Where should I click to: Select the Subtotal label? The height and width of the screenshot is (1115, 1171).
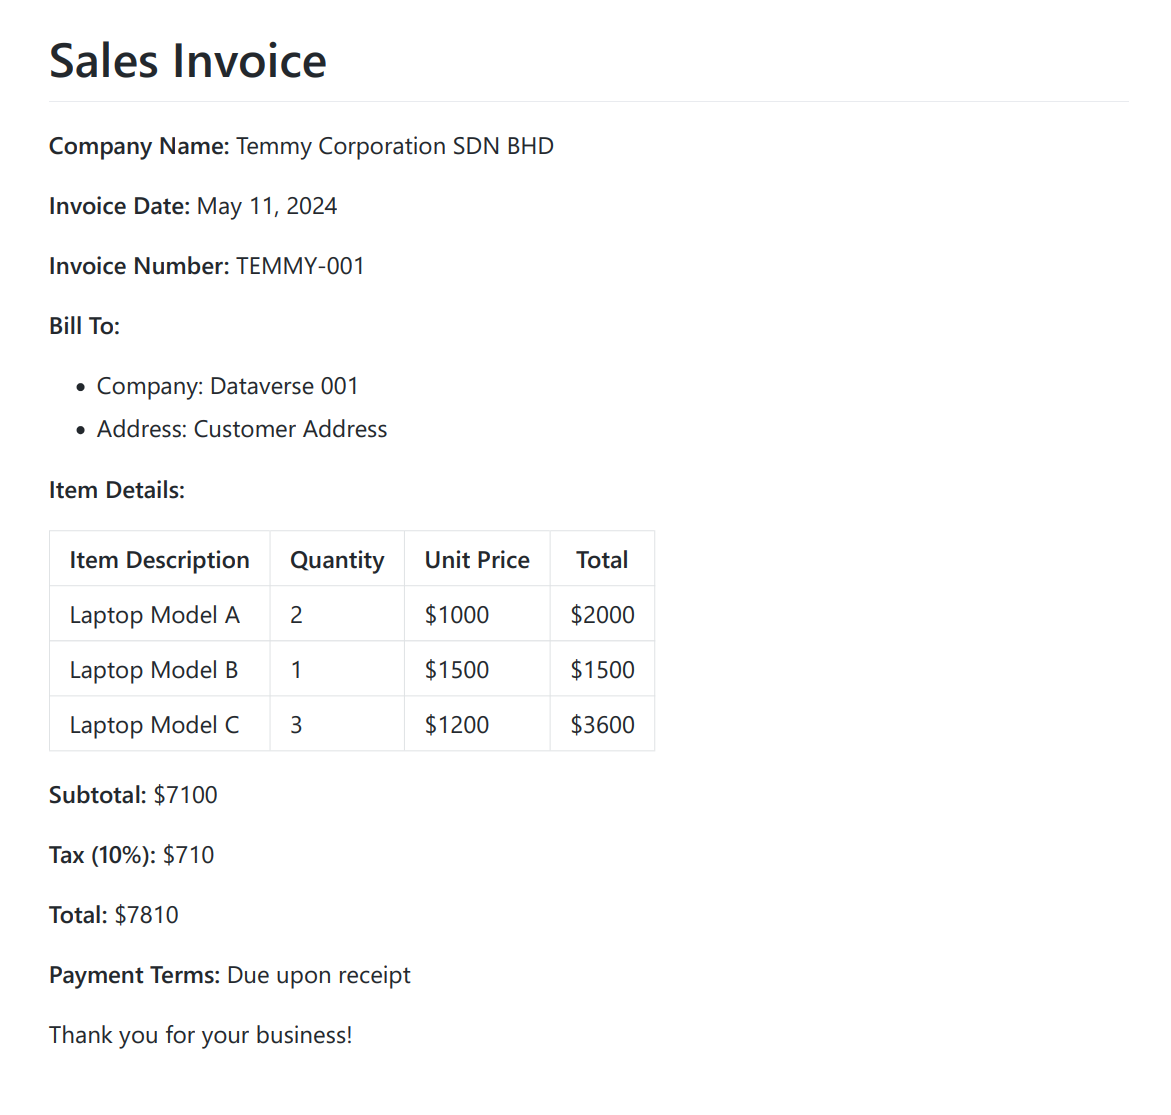click(98, 795)
